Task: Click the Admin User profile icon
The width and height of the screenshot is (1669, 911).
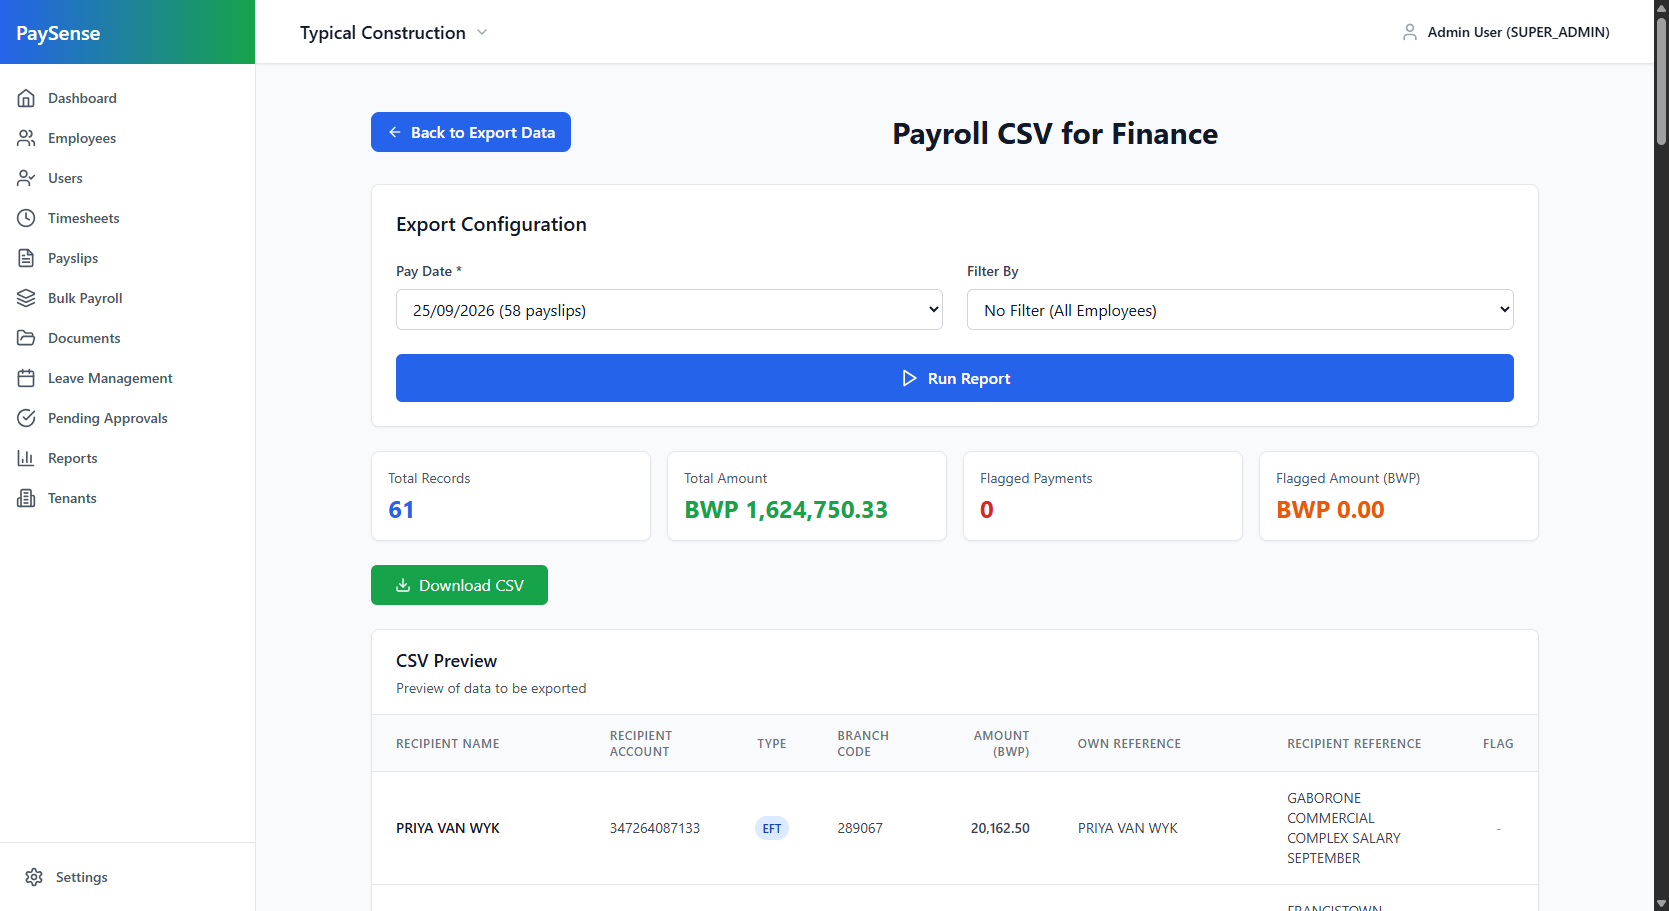Action: click(x=1410, y=32)
